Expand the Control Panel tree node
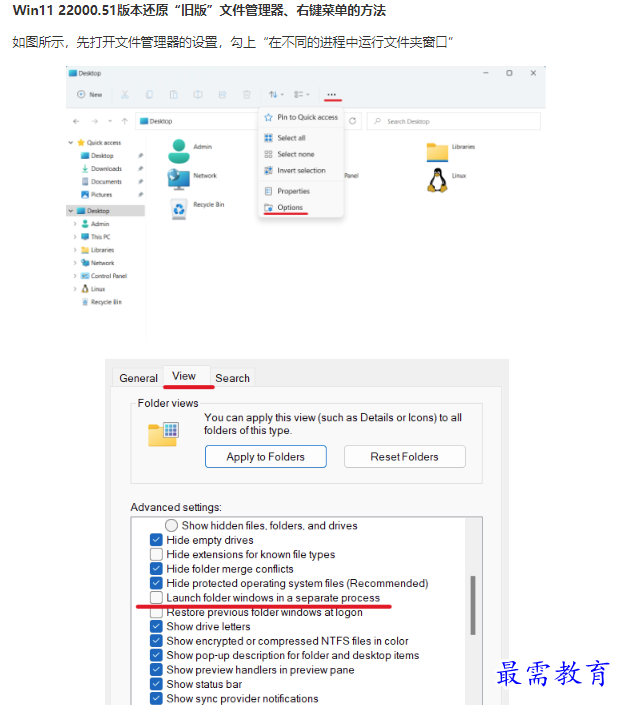 click(x=75, y=276)
